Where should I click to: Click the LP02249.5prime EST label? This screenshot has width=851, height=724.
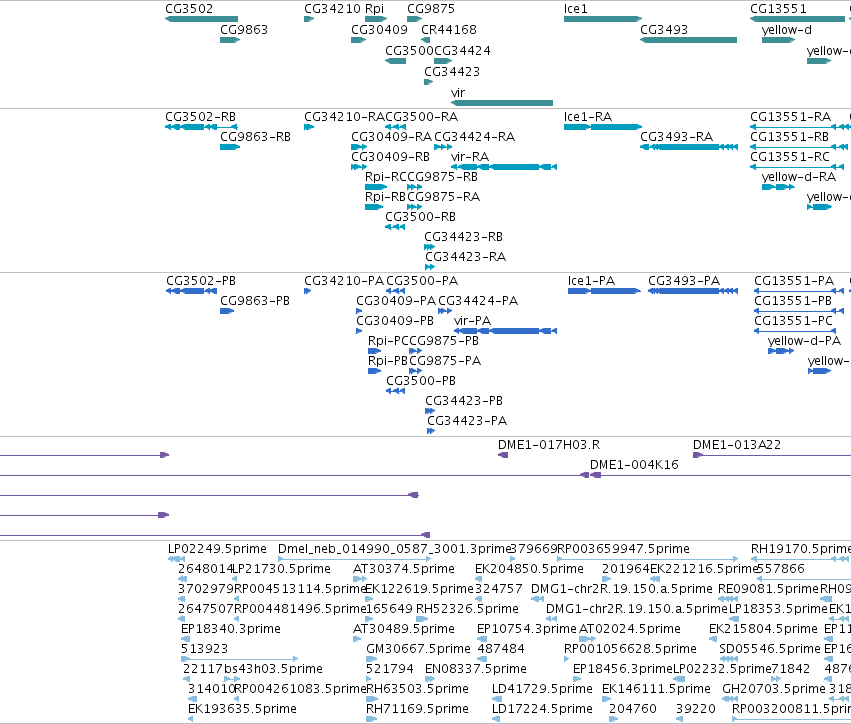pyautogui.click(x=217, y=549)
